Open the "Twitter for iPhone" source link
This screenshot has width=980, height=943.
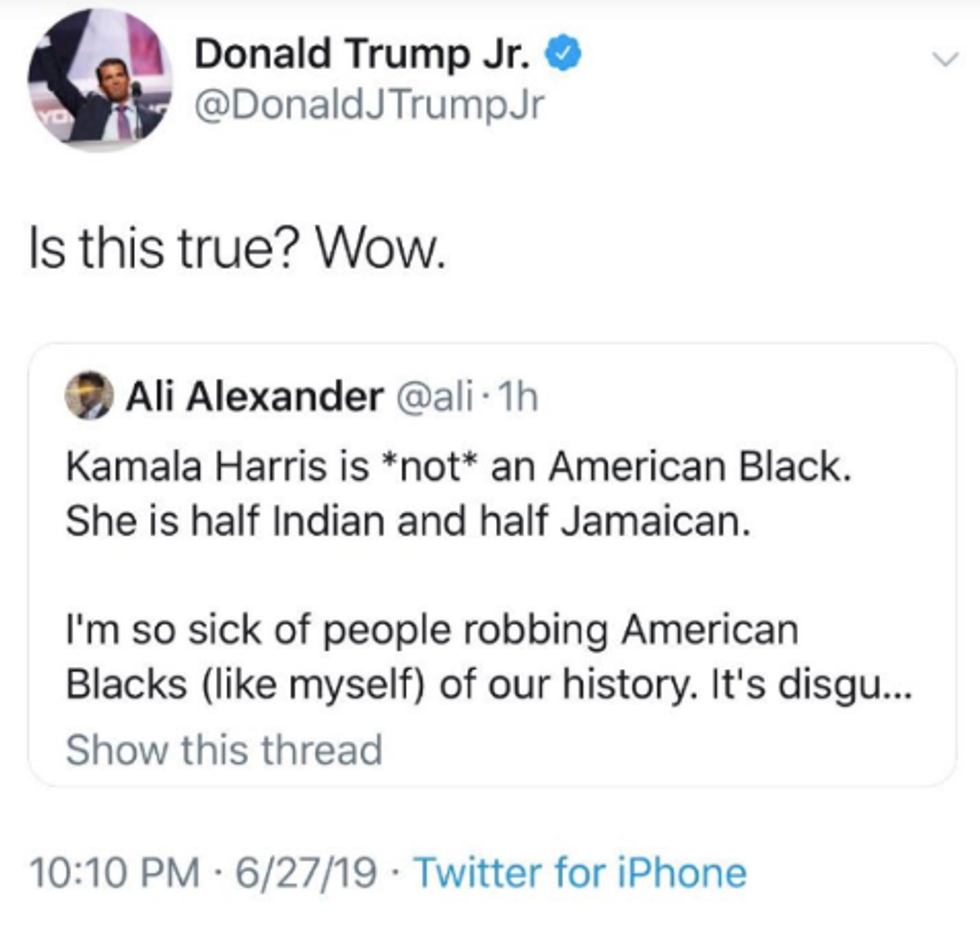[579, 872]
